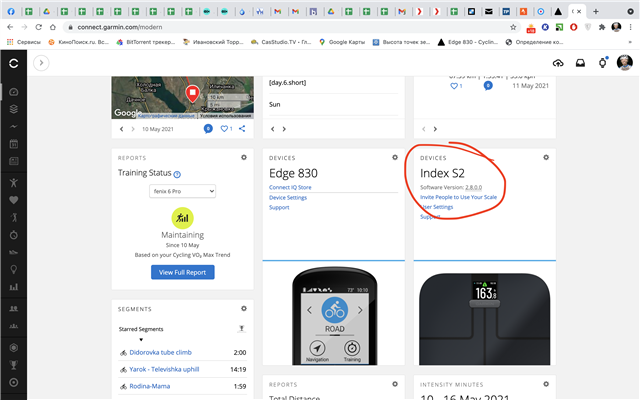Image resolution: width=640 pixels, height=400 pixels.
Task: Go to next activity on 10 May card
Action: tap(133, 129)
